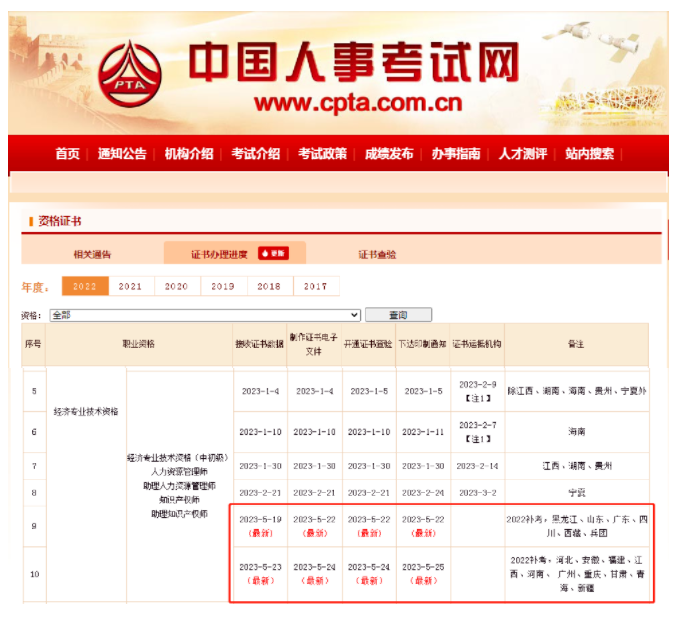Click the 备注 column header
This screenshot has height=618, width=681.
point(576,344)
